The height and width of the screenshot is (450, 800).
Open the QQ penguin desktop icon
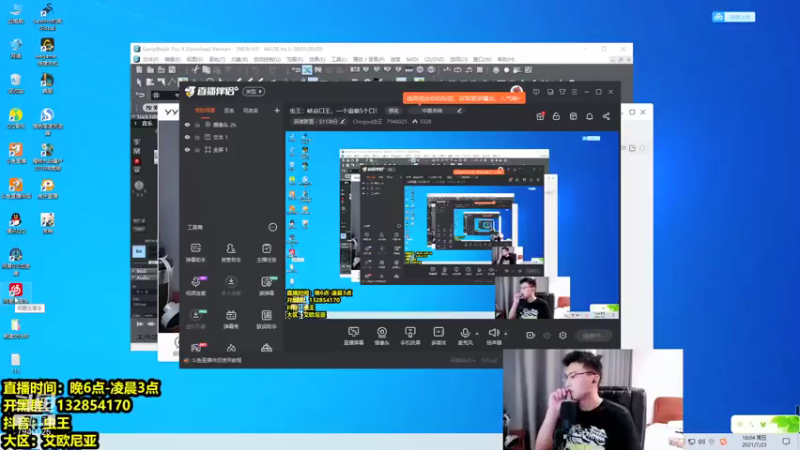tap(16, 223)
